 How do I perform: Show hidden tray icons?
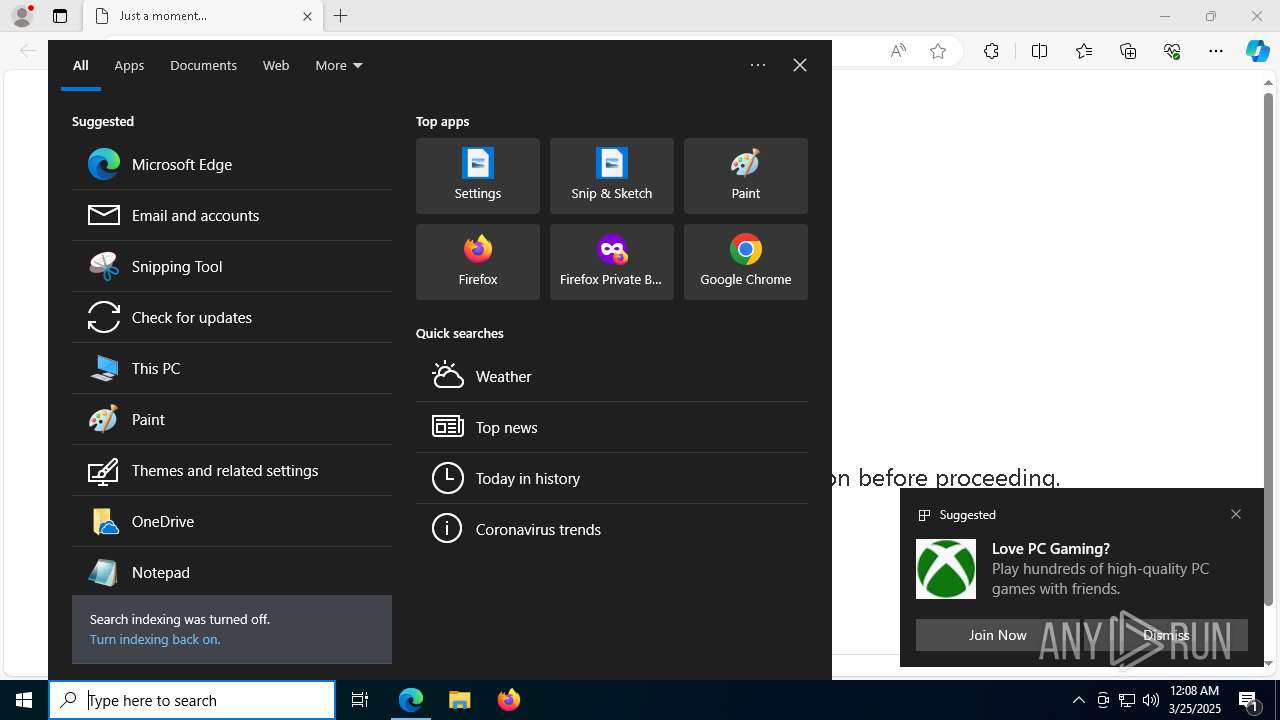1079,700
